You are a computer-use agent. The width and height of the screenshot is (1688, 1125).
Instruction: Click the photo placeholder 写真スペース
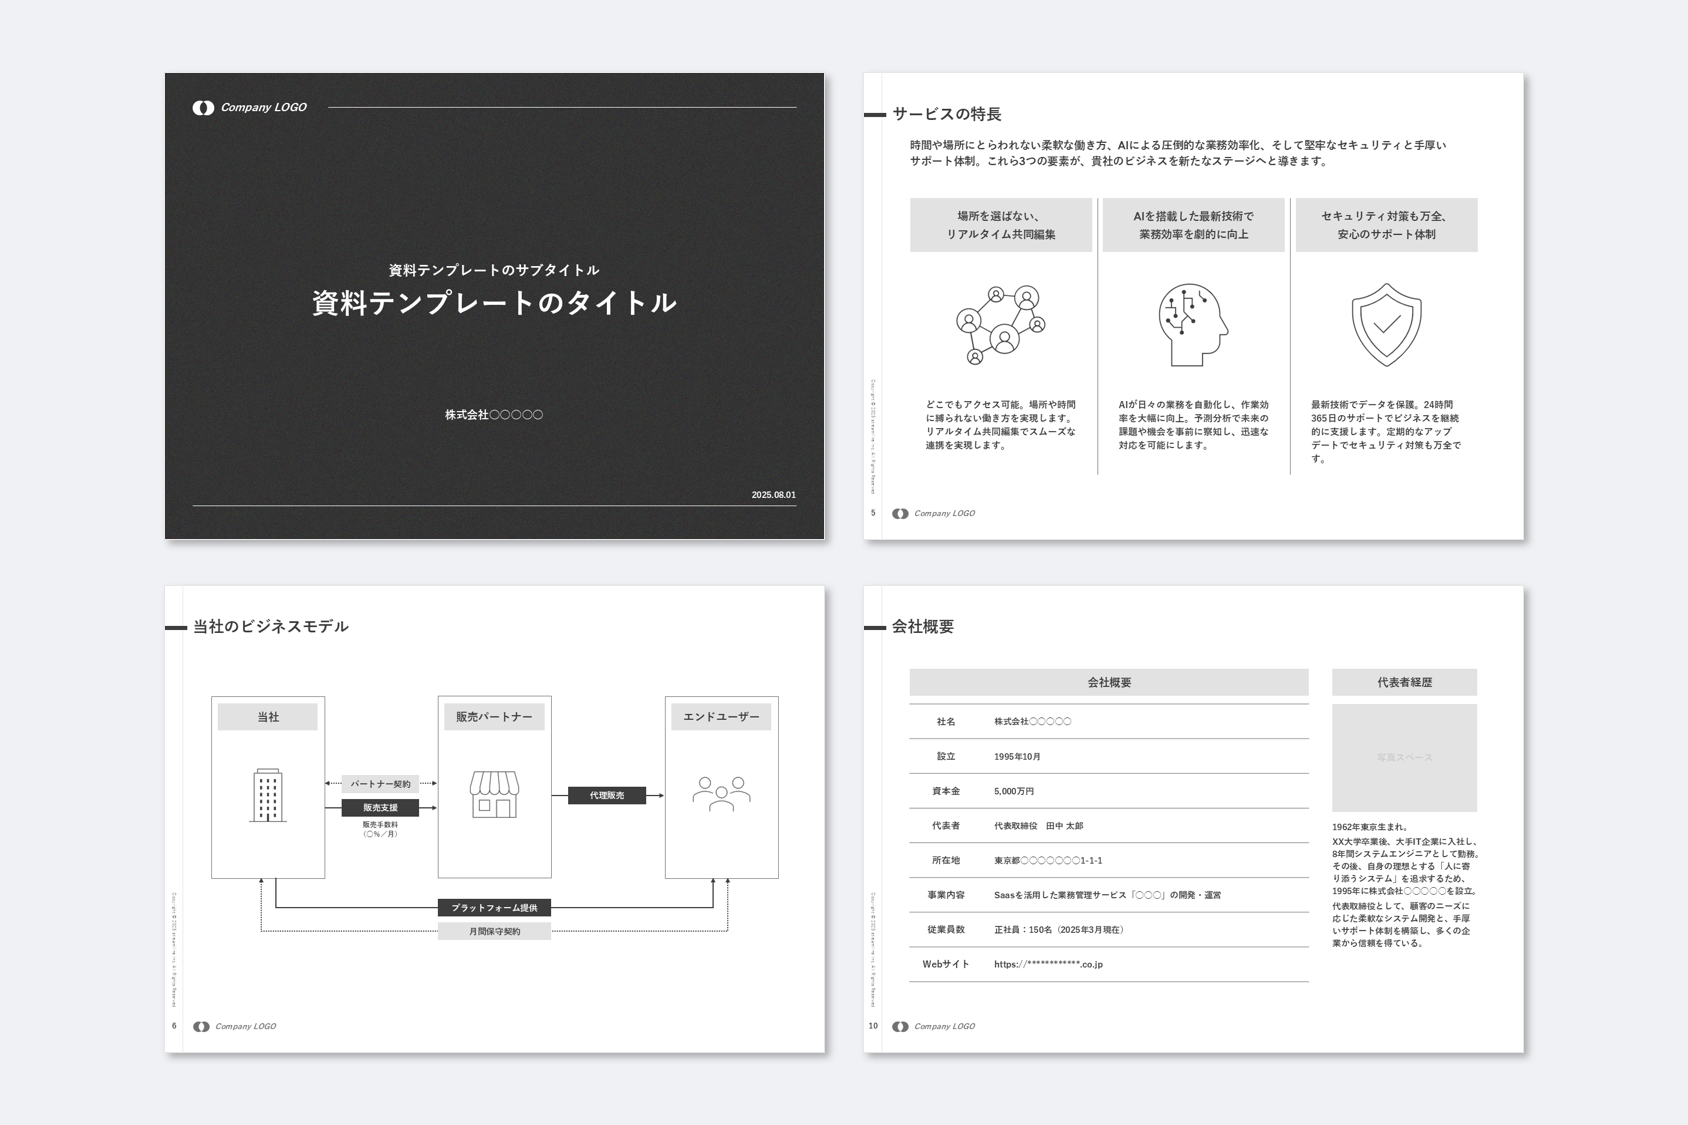point(1404,758)
